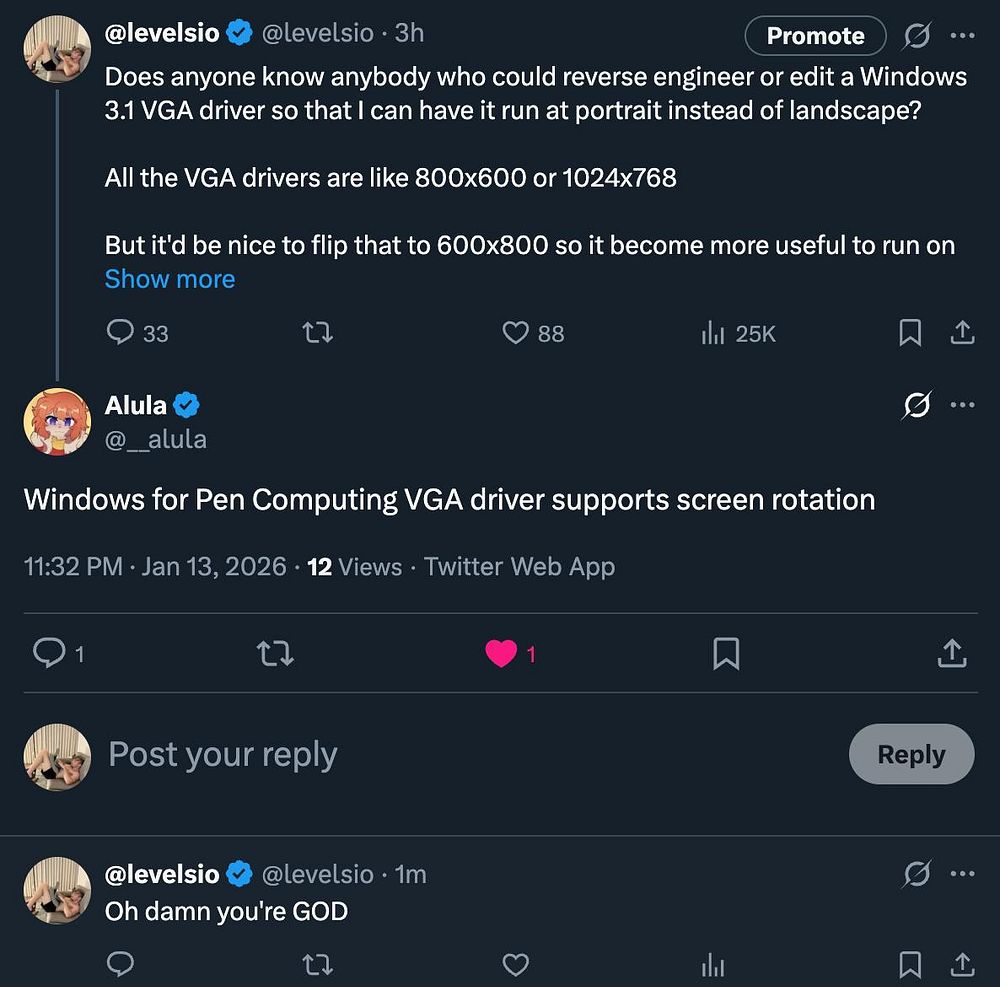Like the "Oh damn you're GOD" reply

515,964
